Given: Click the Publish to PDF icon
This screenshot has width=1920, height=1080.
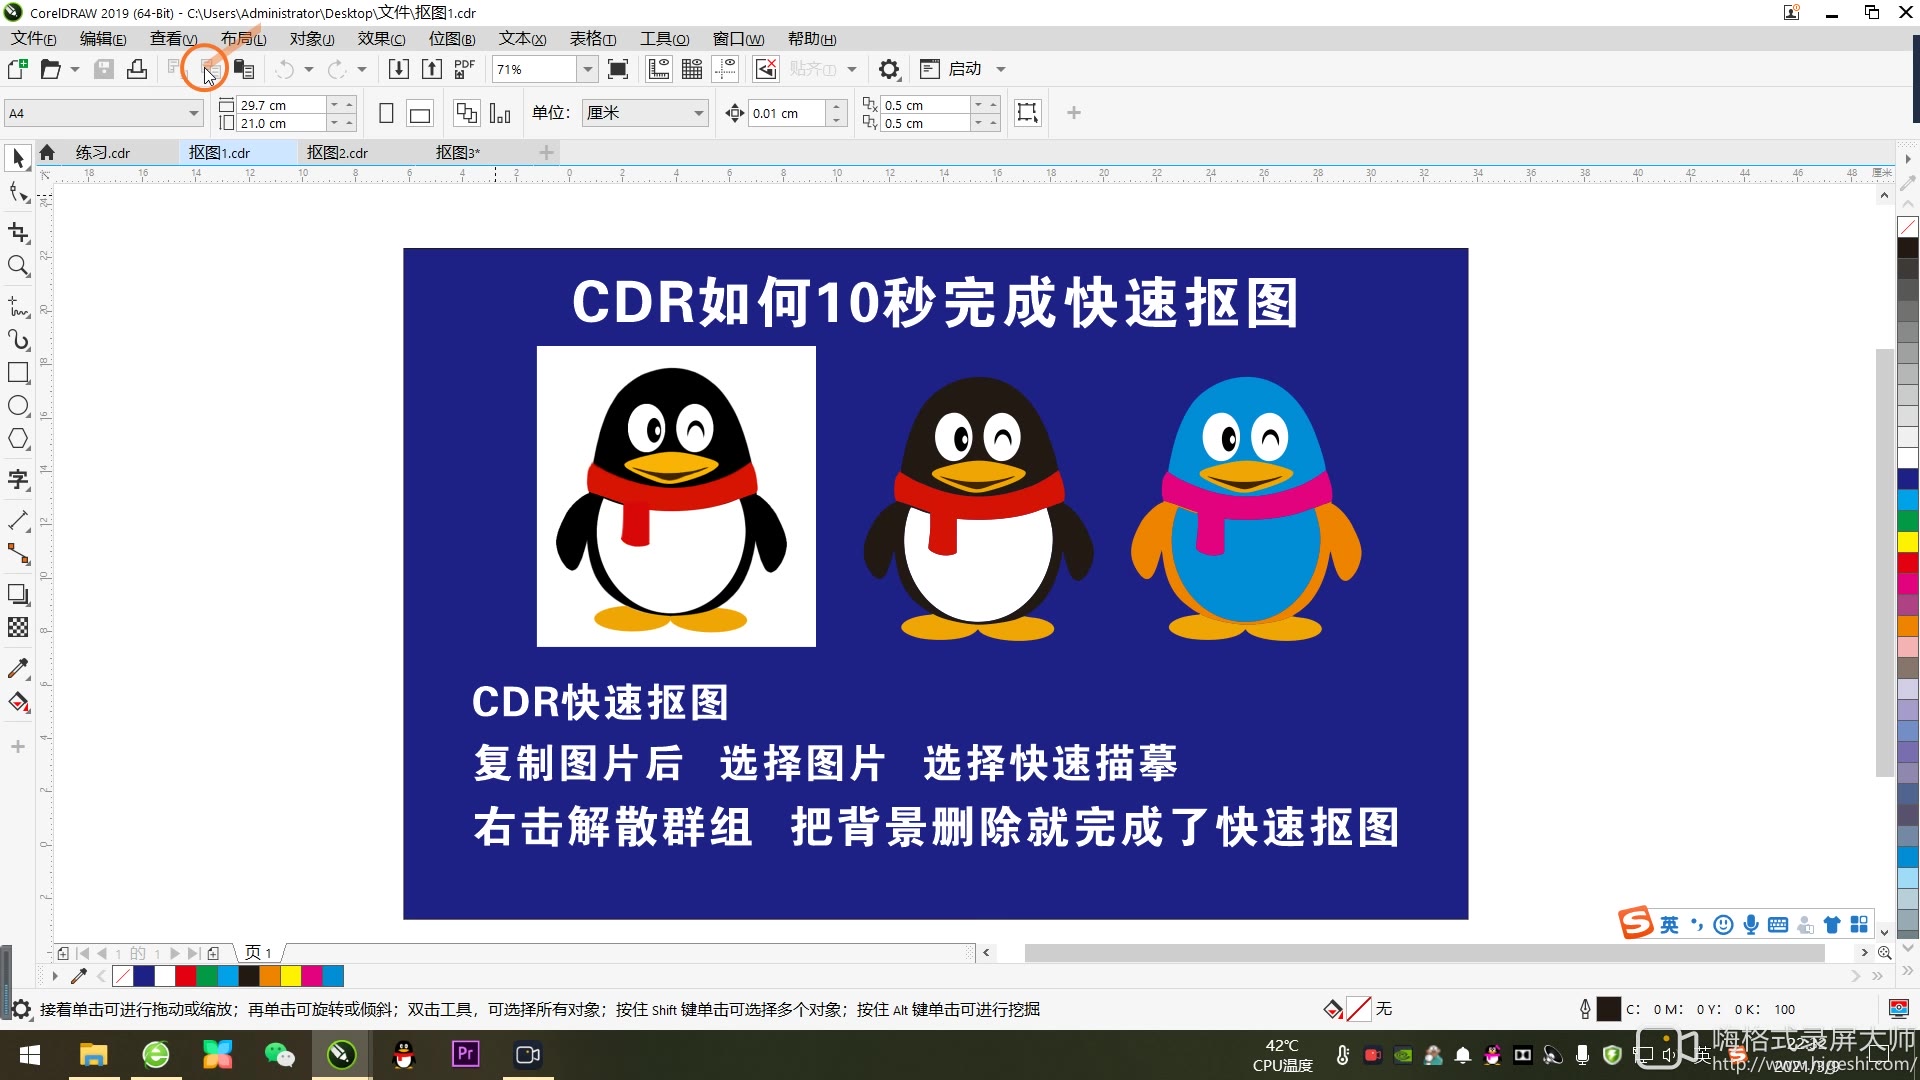Looking at the screenshot, I should pos(464,69).
